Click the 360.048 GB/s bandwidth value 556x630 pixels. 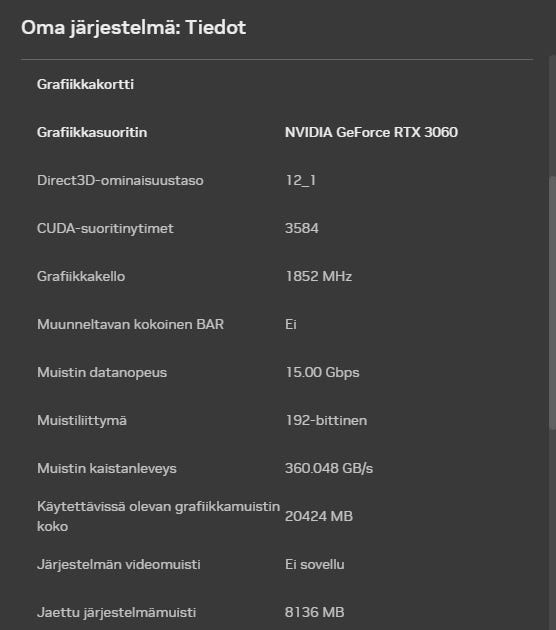[x=329, y=468]
